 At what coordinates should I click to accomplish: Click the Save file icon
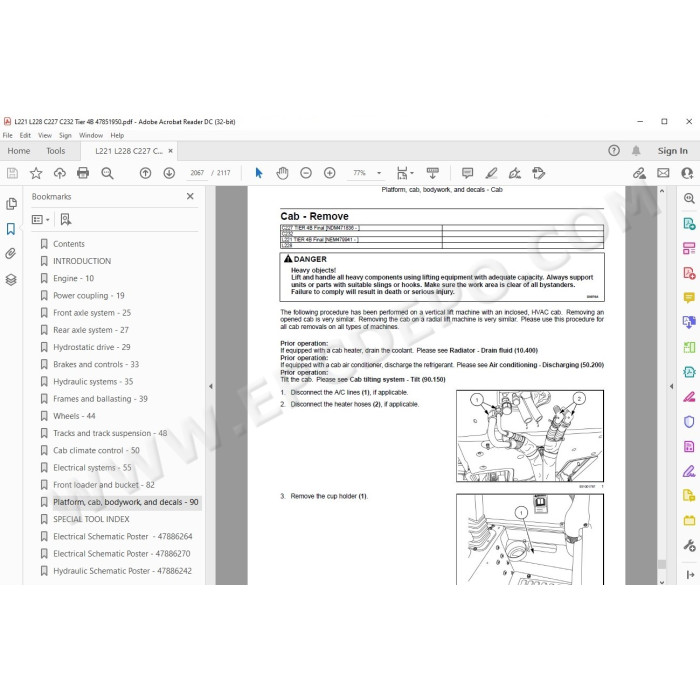12,173
